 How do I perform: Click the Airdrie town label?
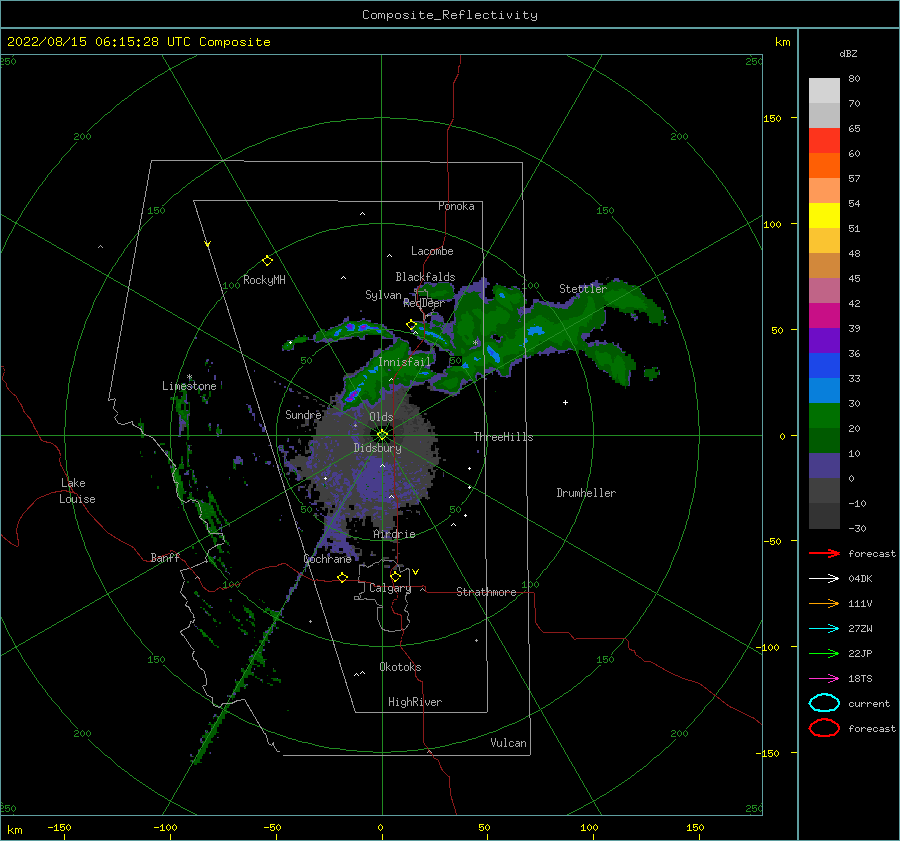[x=394, y=534]
